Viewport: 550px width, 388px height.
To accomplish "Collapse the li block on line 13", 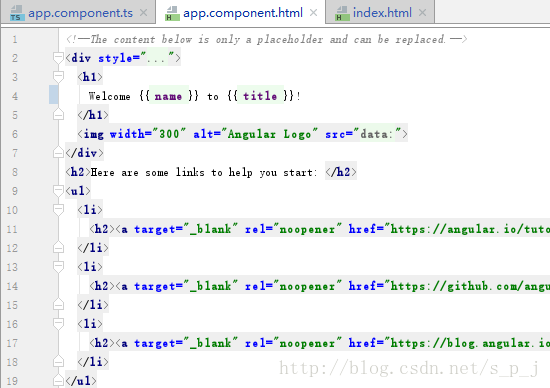I will [58, 267].
